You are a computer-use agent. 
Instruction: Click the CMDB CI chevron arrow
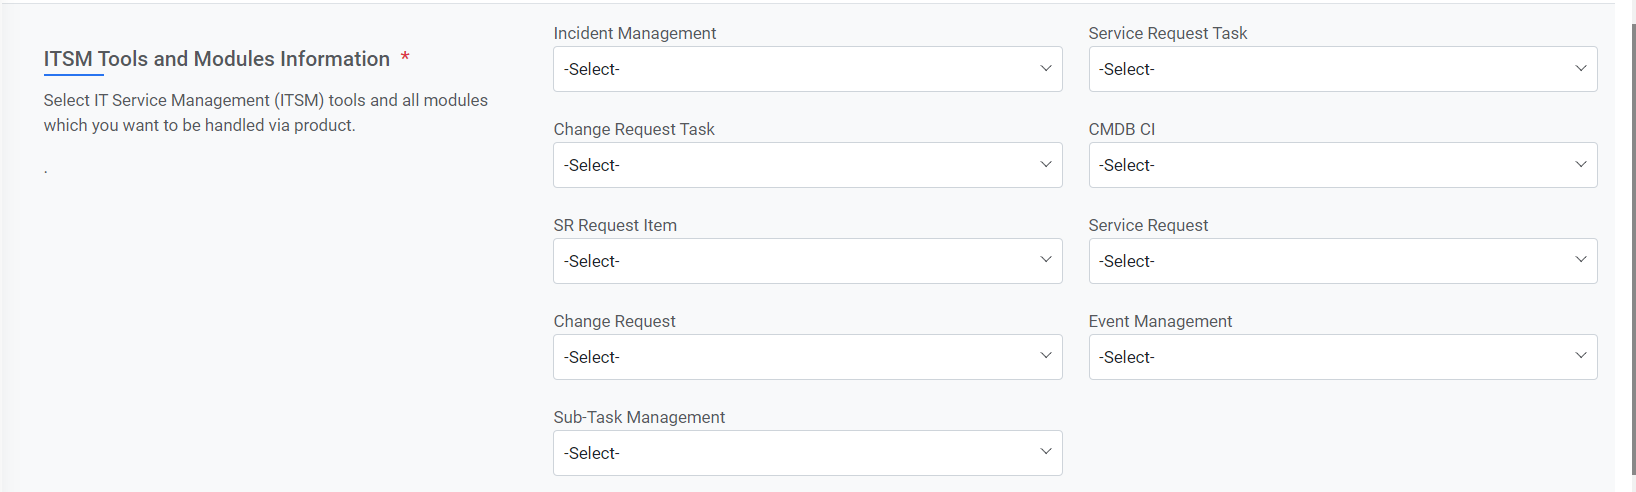pos(1581,165)
